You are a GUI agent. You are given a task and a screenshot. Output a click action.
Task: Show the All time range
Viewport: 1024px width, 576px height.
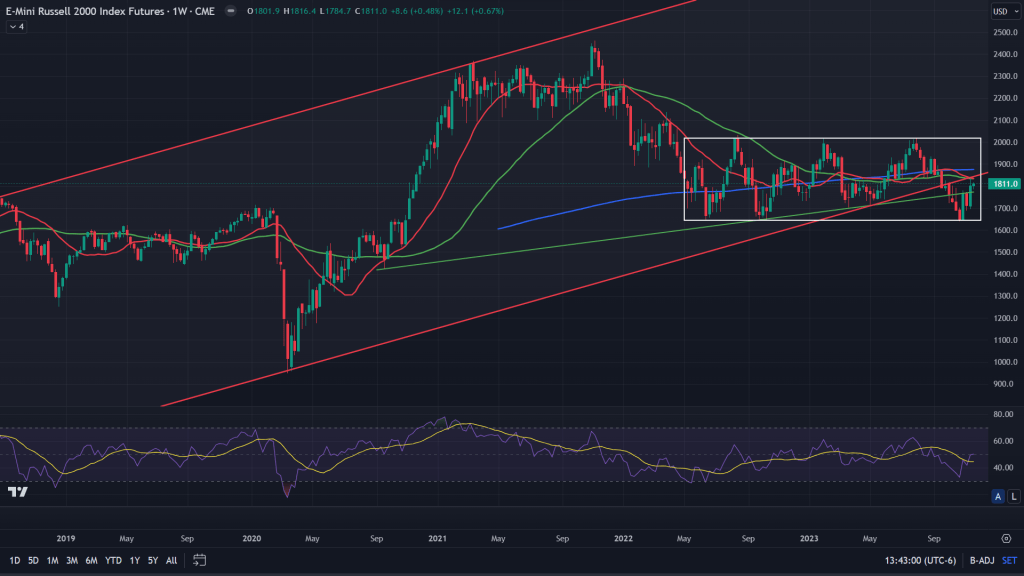pos(172,559)
